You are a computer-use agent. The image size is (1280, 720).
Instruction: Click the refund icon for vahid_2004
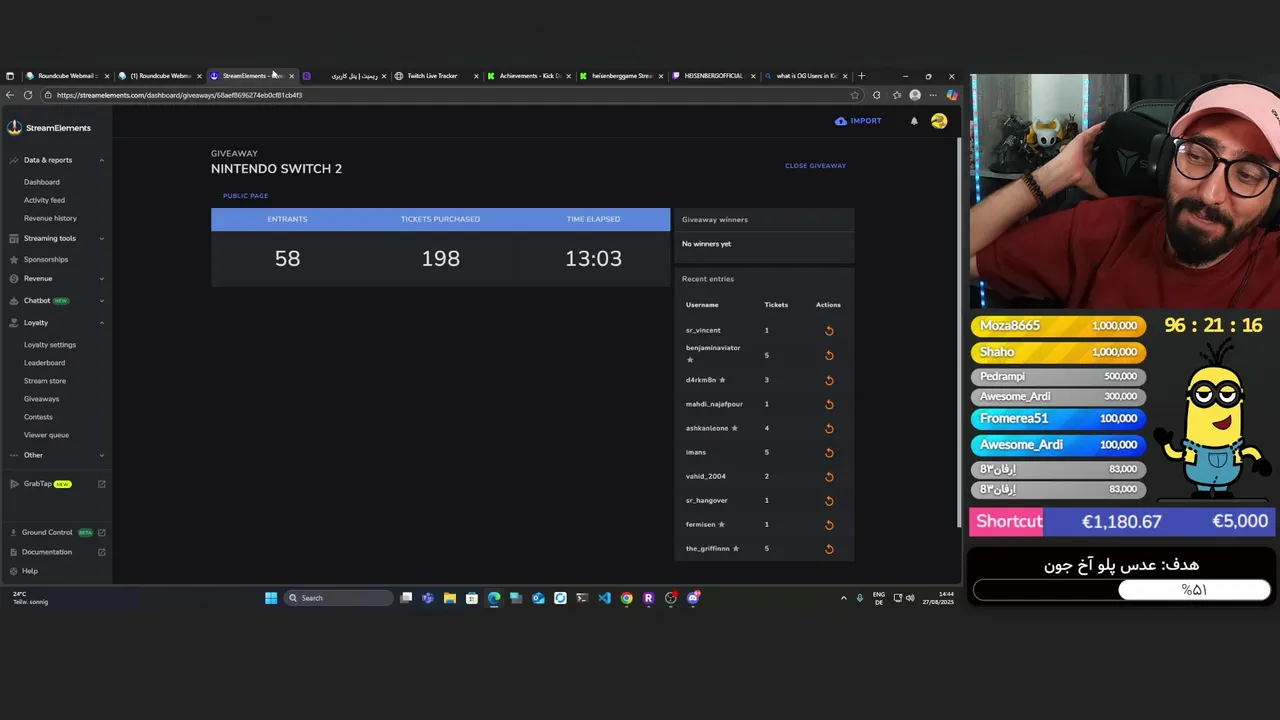point(829,477)
